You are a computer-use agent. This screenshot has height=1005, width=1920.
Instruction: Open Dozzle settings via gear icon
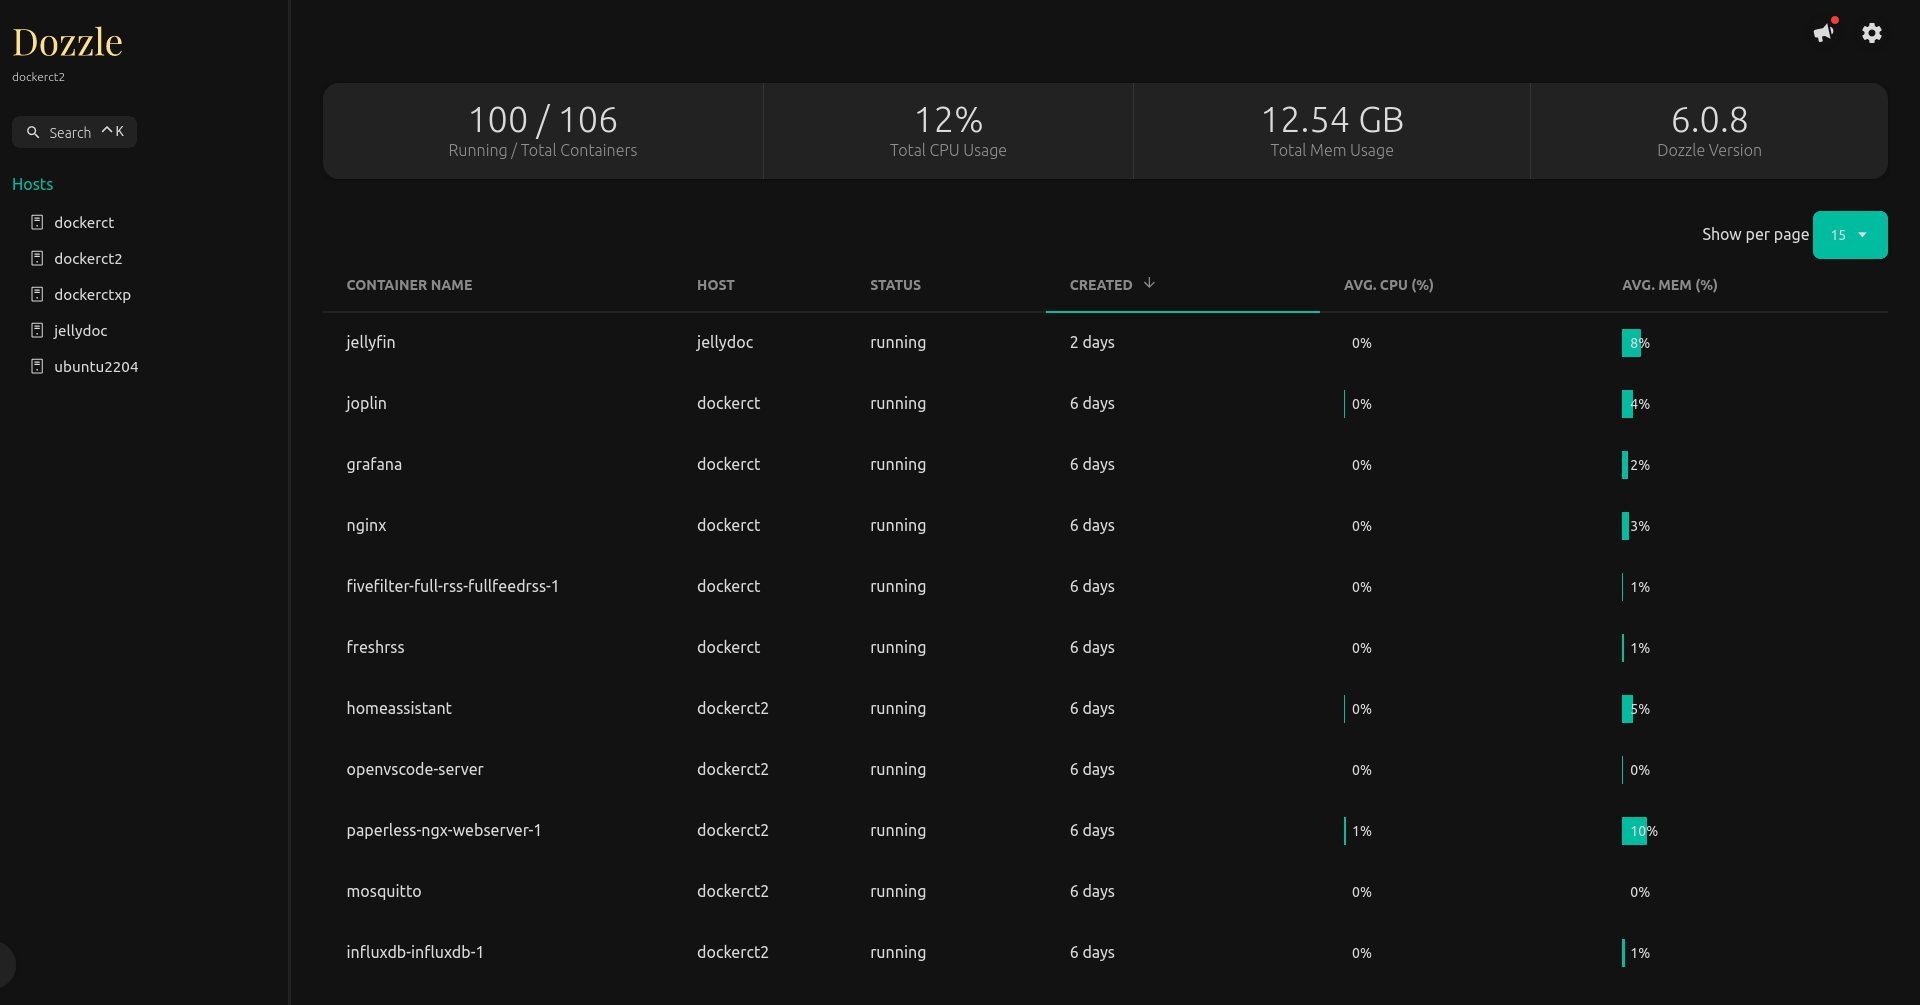pyautogui.click(x=1872, y=33)
